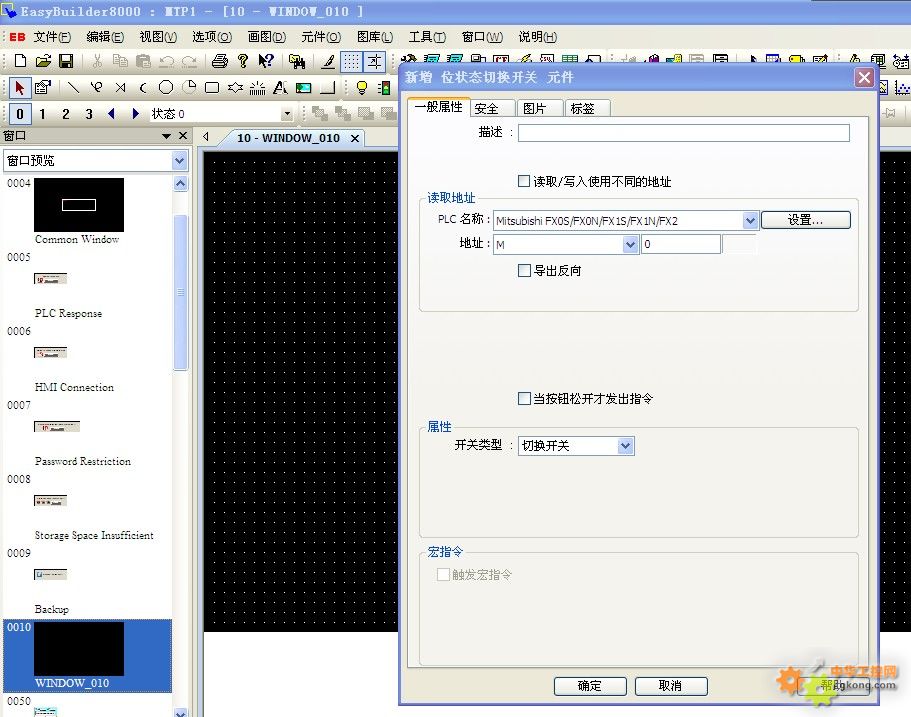The height and width of the screenshot is (717, 911).
Task: Click the window list scrollbar up arrow
Action: (180, 184)
